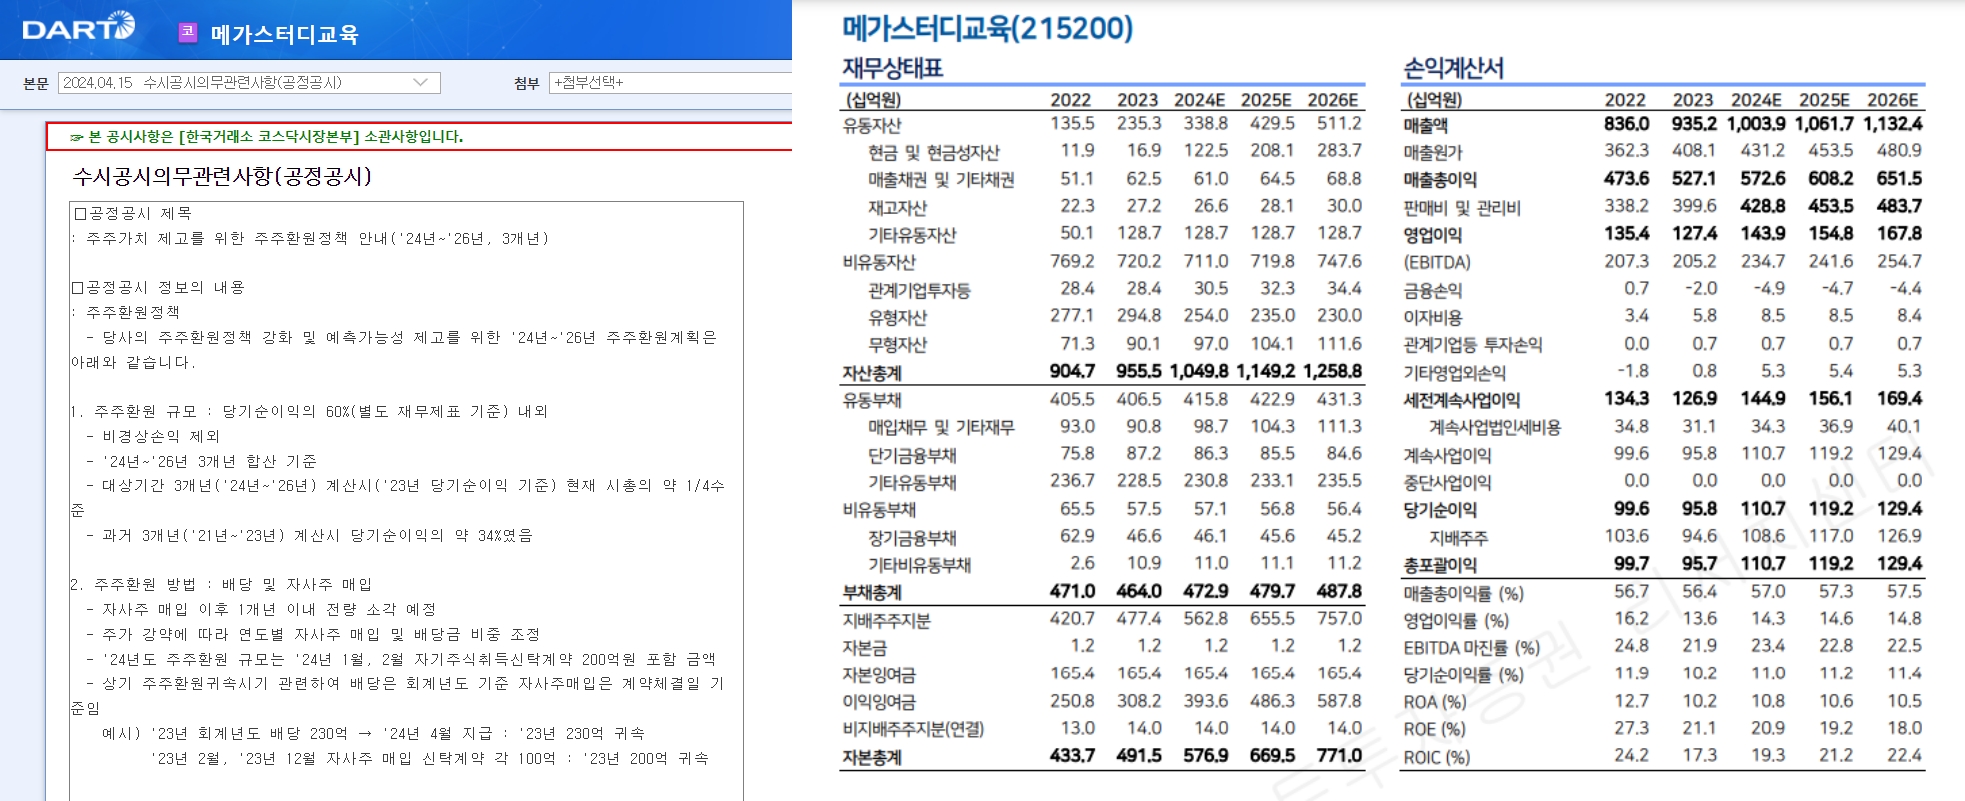
Task: Click the 2022 ROE value 27.3
Action: 1631,728
